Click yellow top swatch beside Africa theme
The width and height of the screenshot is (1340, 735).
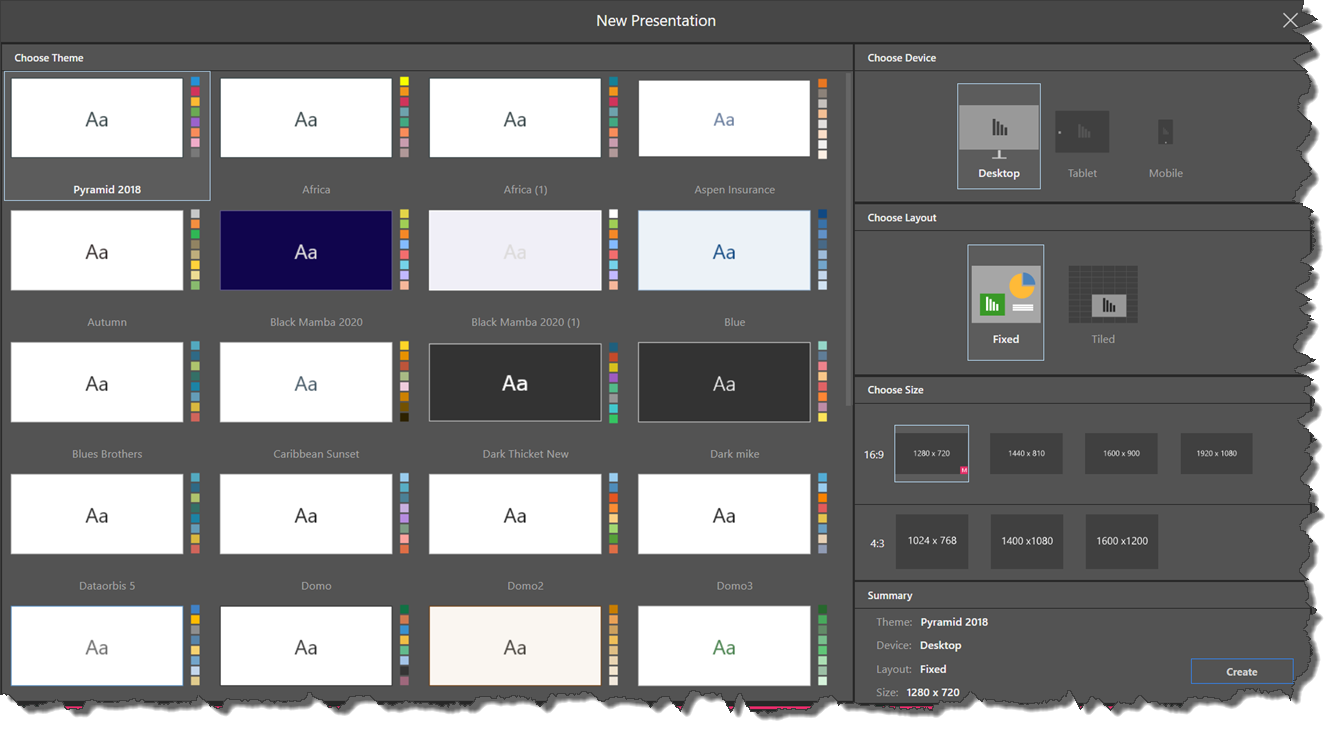[404, 82]
